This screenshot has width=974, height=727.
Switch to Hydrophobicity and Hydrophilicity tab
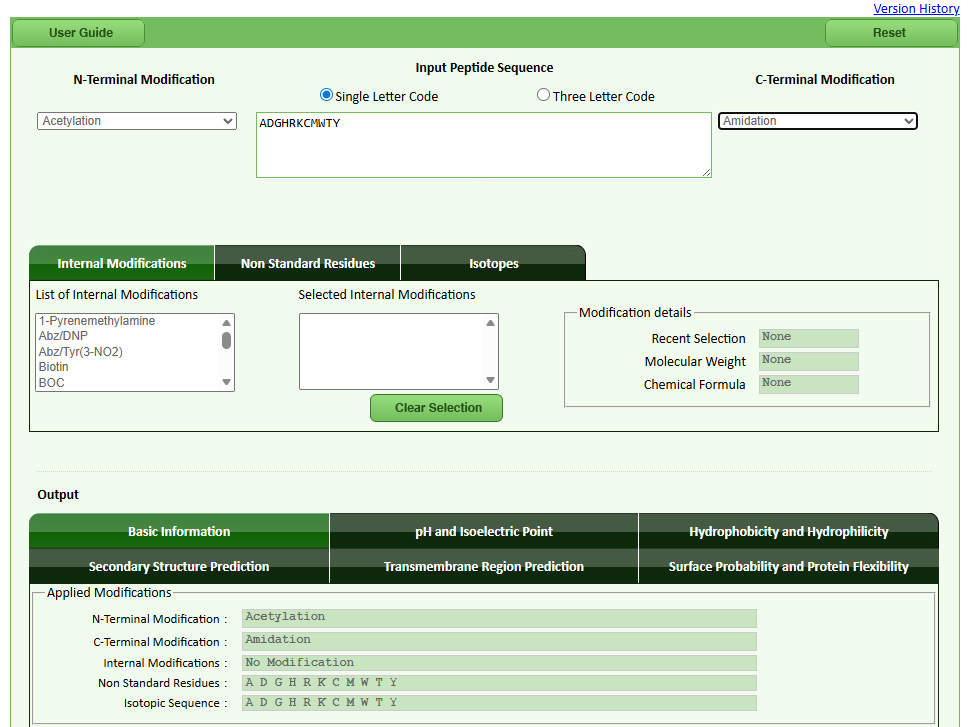click(x=788, y=532)
